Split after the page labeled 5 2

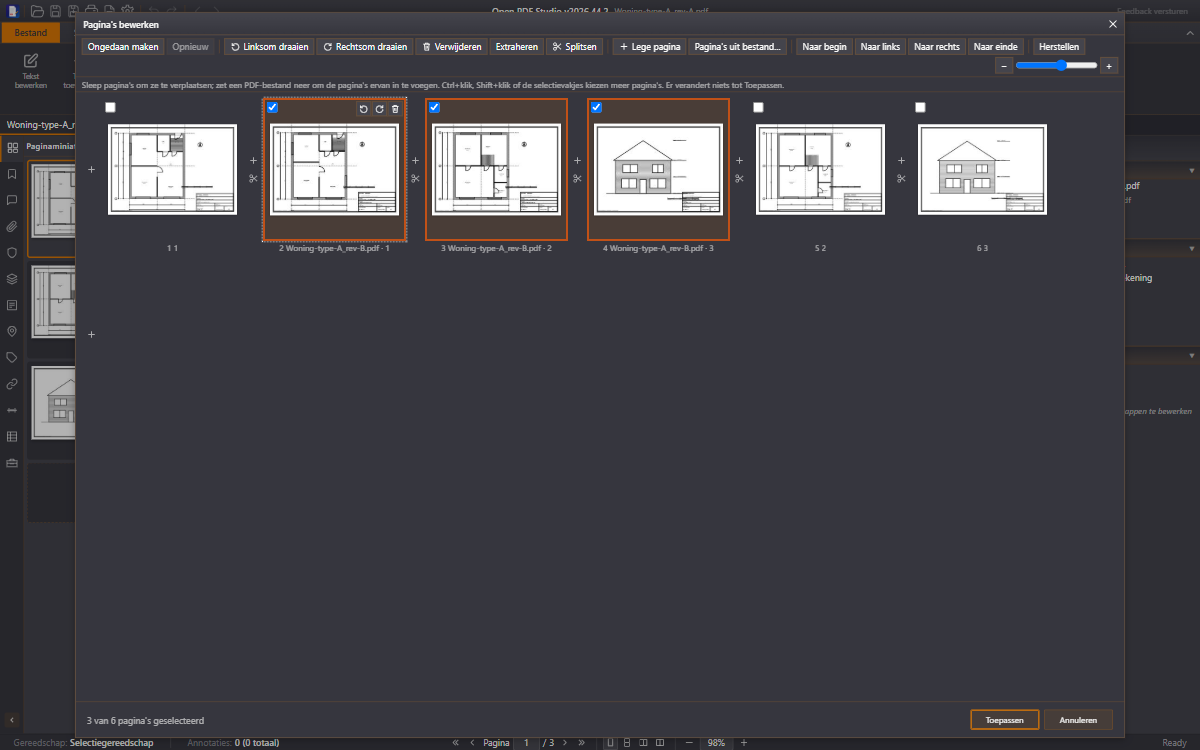901,179
